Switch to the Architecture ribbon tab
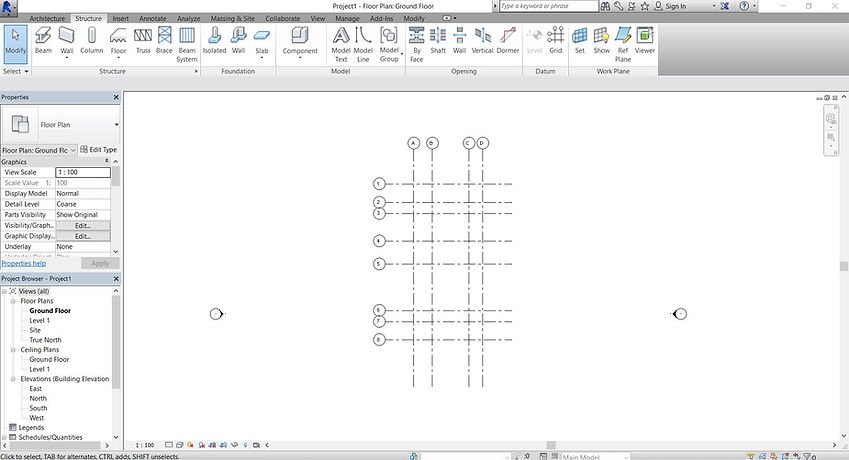Screen dimensions: 849x460 point(47,18)
